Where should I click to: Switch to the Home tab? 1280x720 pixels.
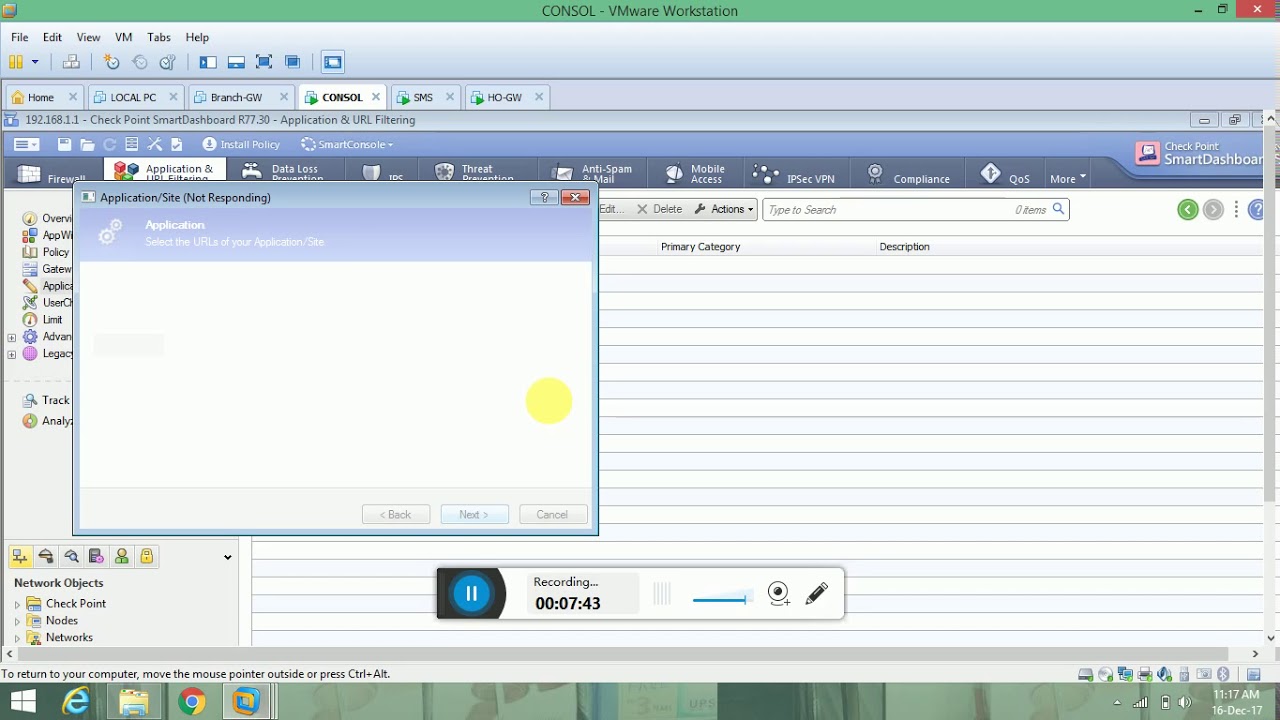point(41,97)
